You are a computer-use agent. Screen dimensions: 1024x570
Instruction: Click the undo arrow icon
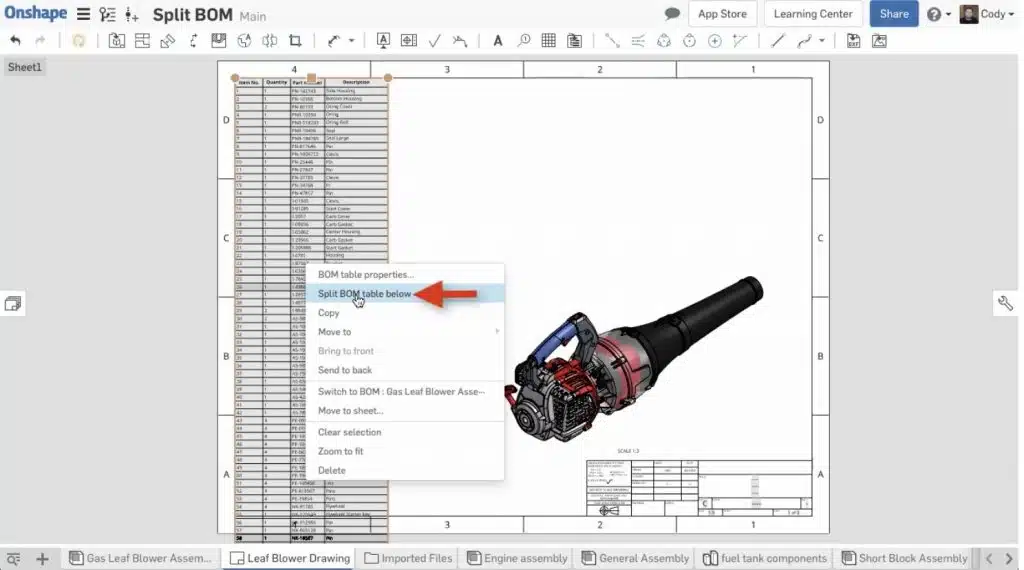pos(15,40)
